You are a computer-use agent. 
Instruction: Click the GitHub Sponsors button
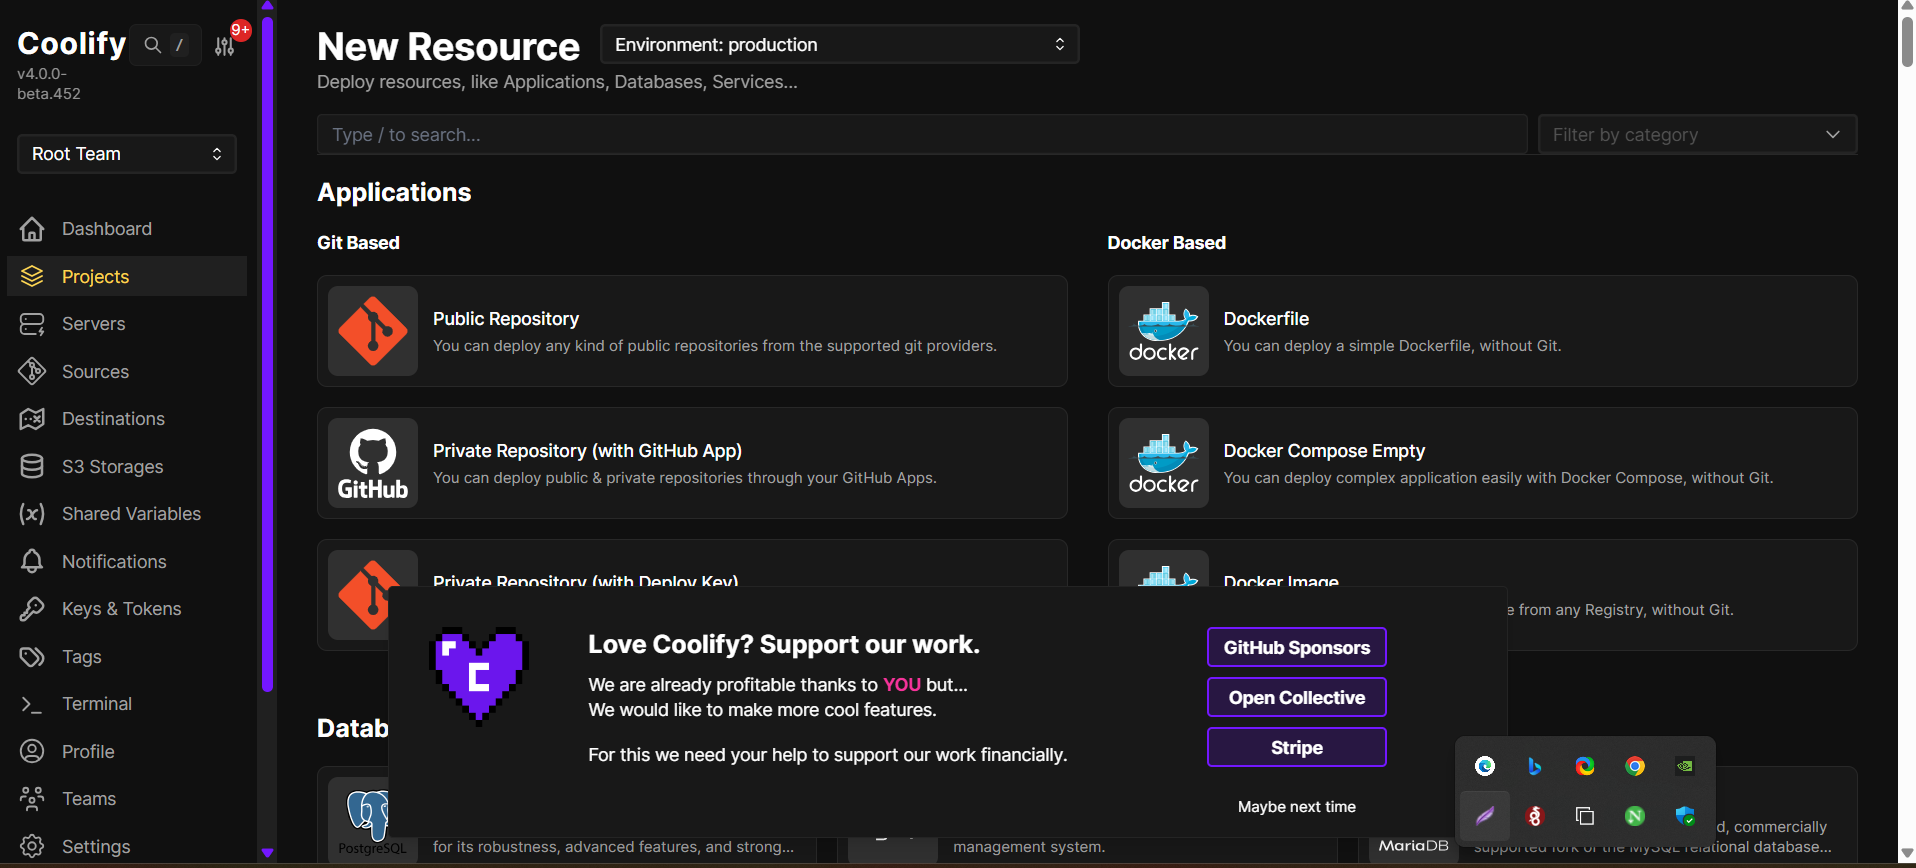tap(1296, 648)
